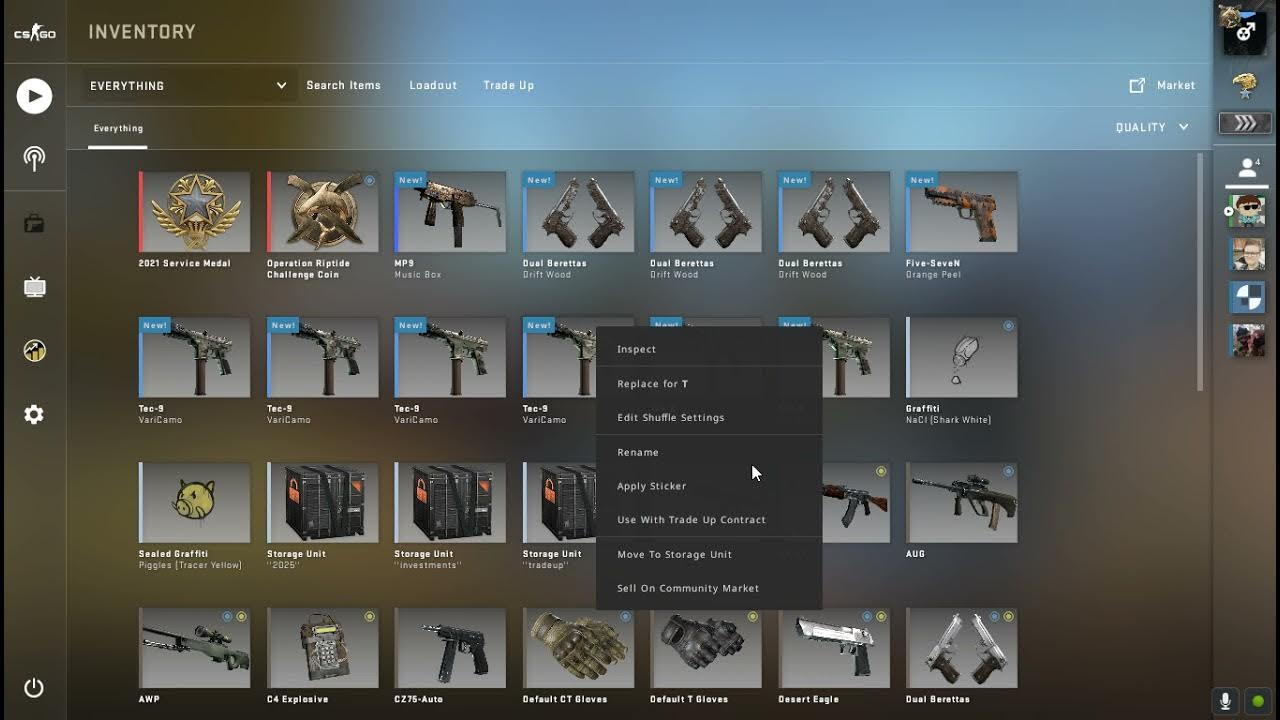
Task: Click the golden coin icon in friends panel
Action: click(1245, 84)
